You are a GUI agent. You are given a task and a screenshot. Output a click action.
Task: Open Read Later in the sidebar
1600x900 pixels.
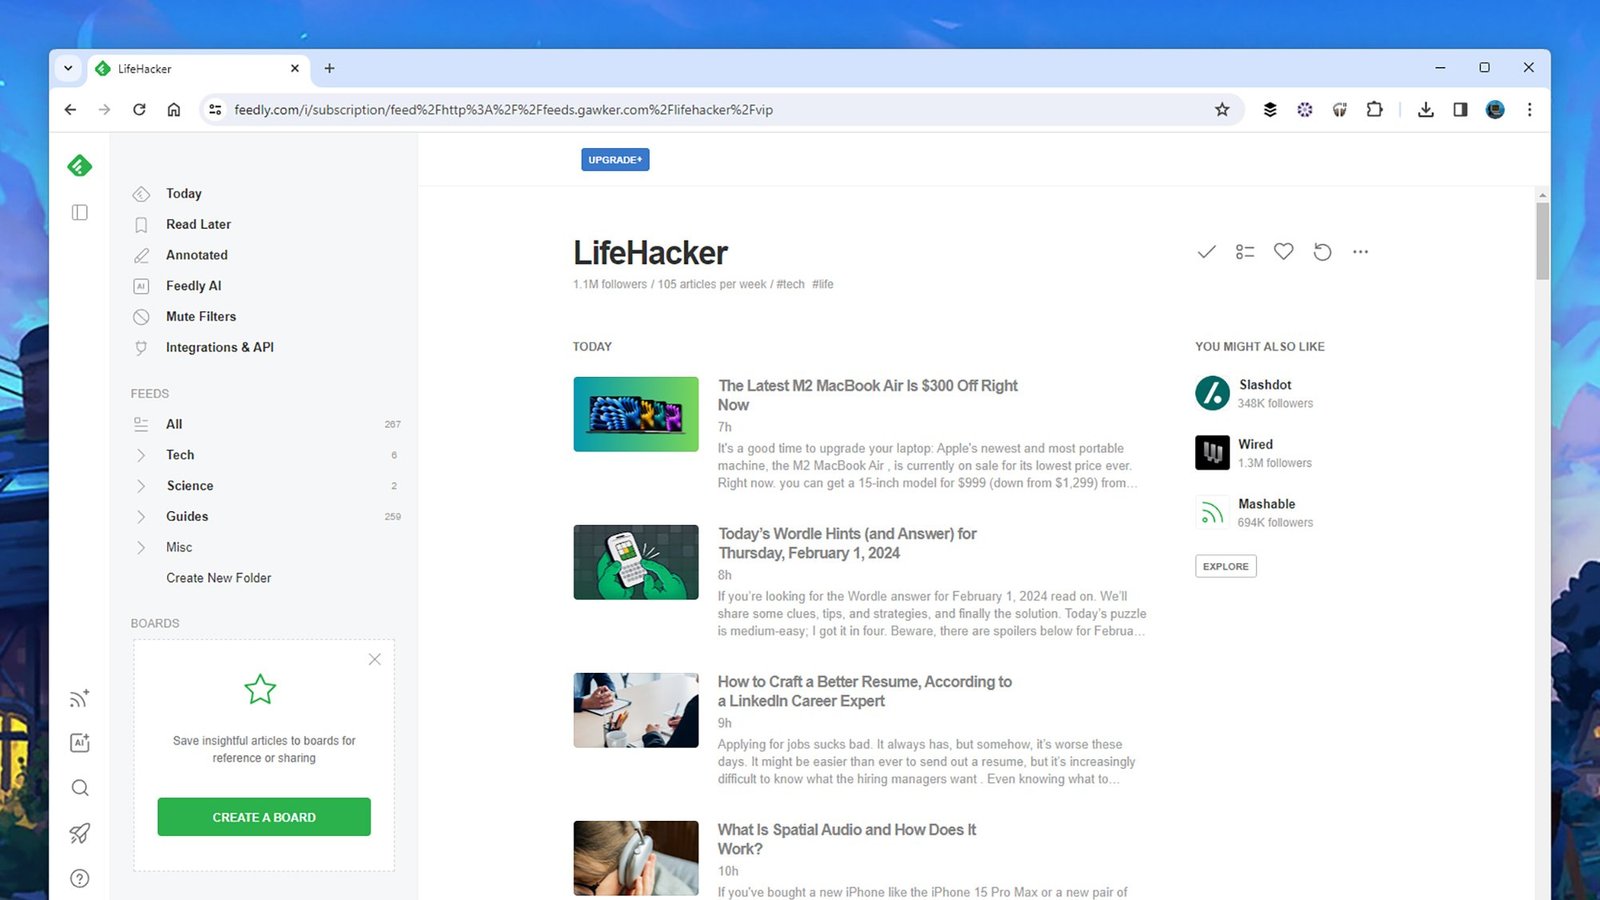(x=198, y=224)
